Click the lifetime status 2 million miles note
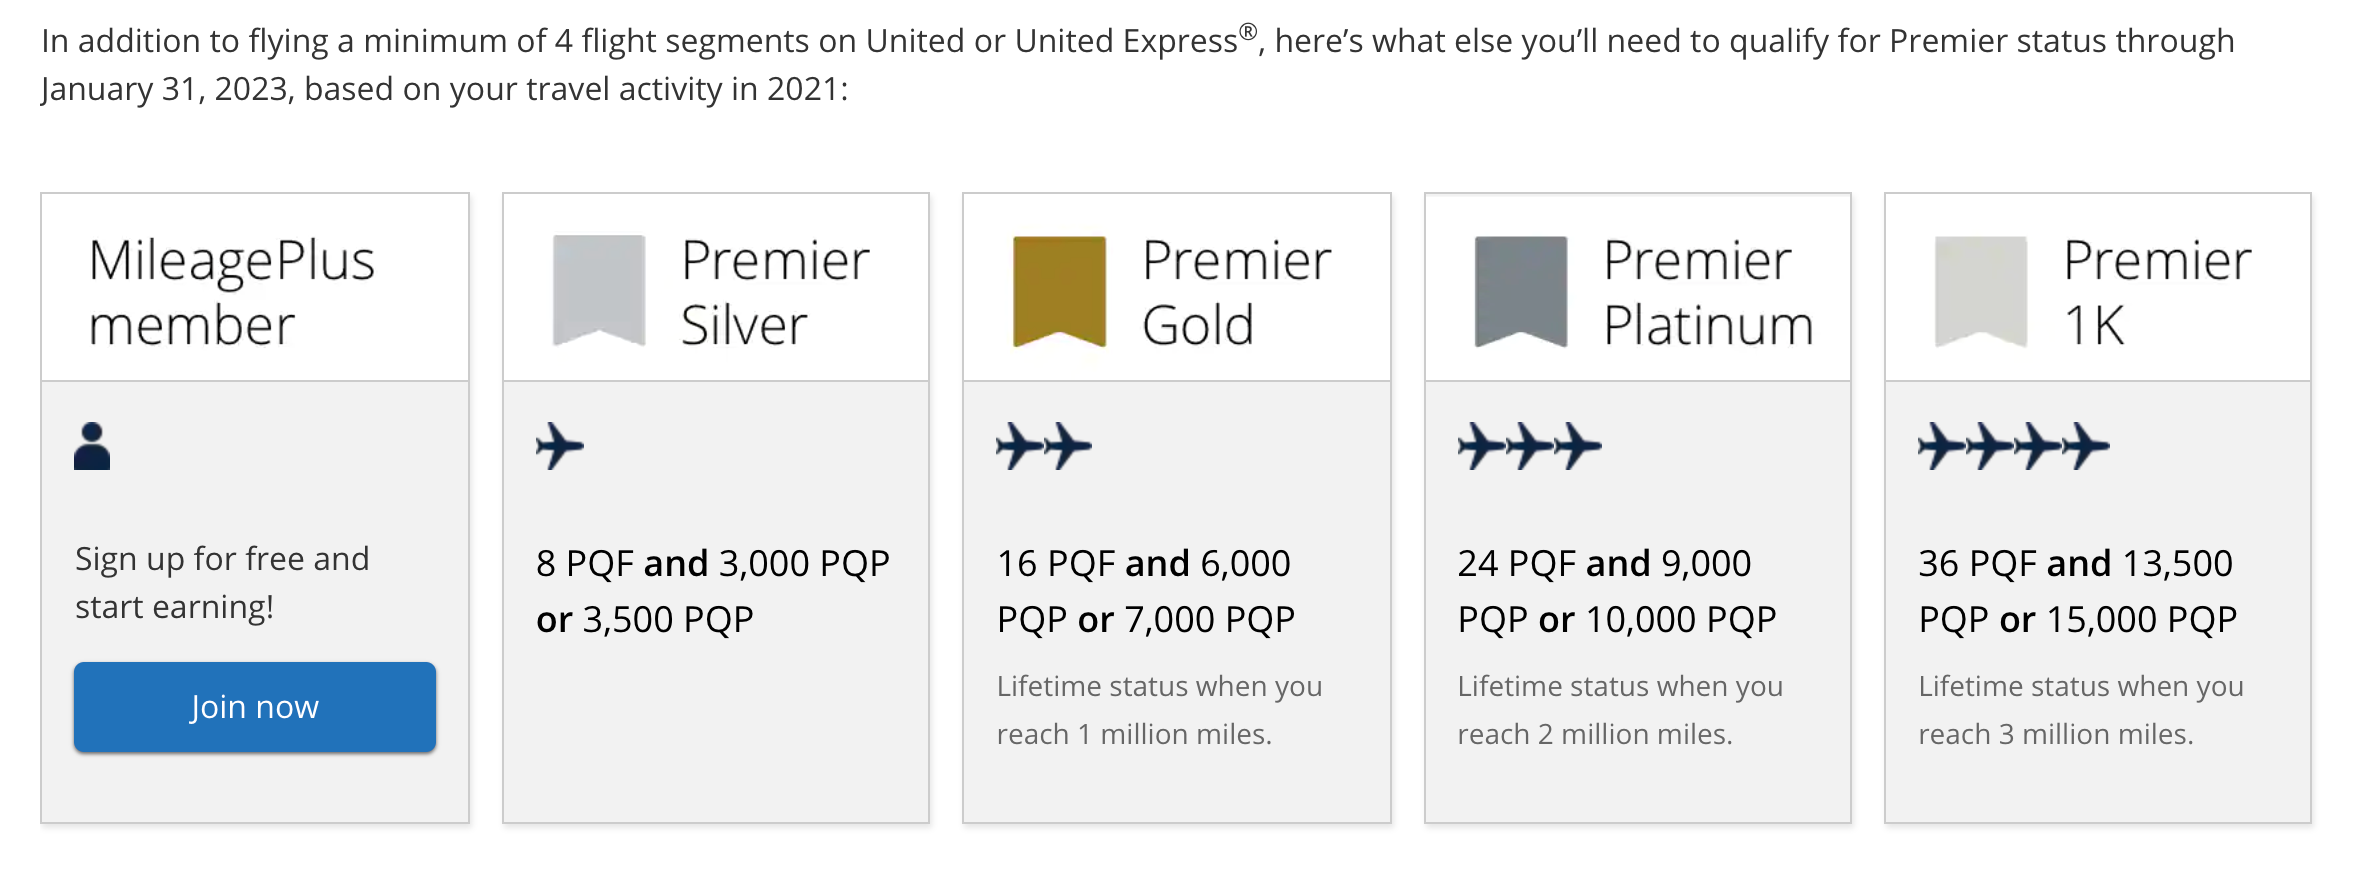Screen dimensions: 2360x874 pos(1619,710)
